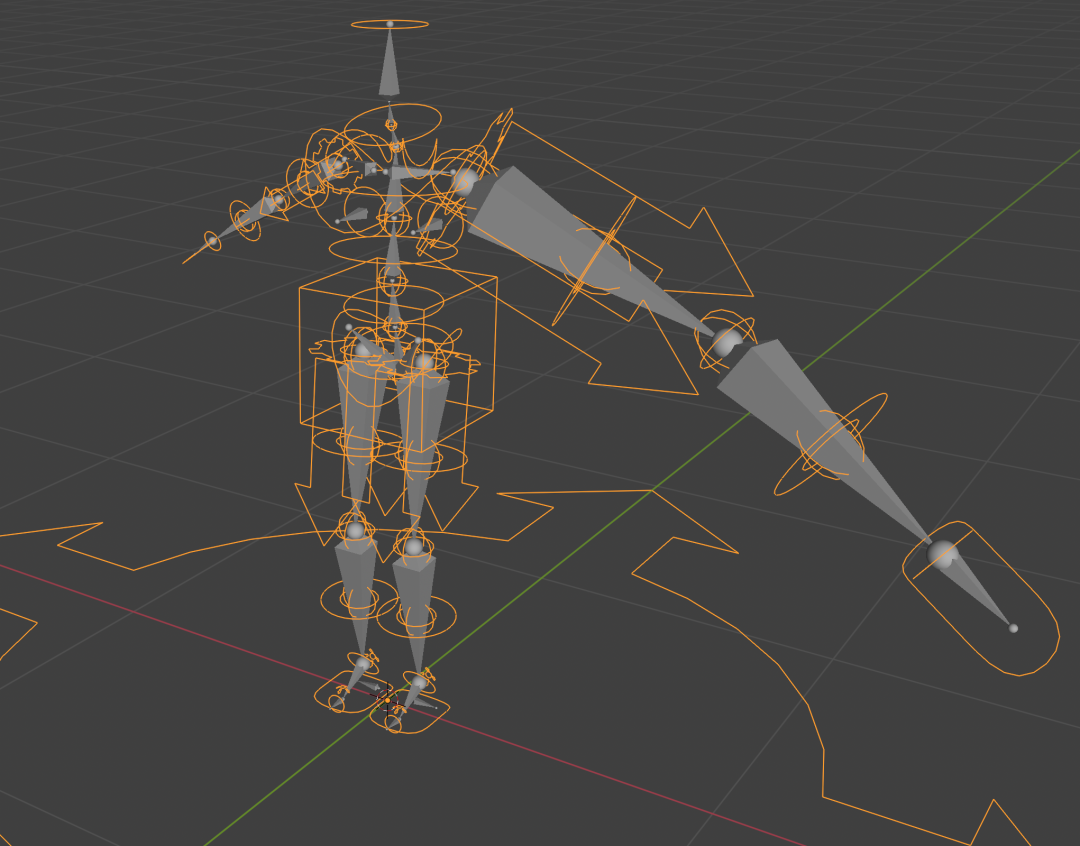Select the enlarged upper arm bone
The width and height of the screenshot is (1080, 846).
585,245
